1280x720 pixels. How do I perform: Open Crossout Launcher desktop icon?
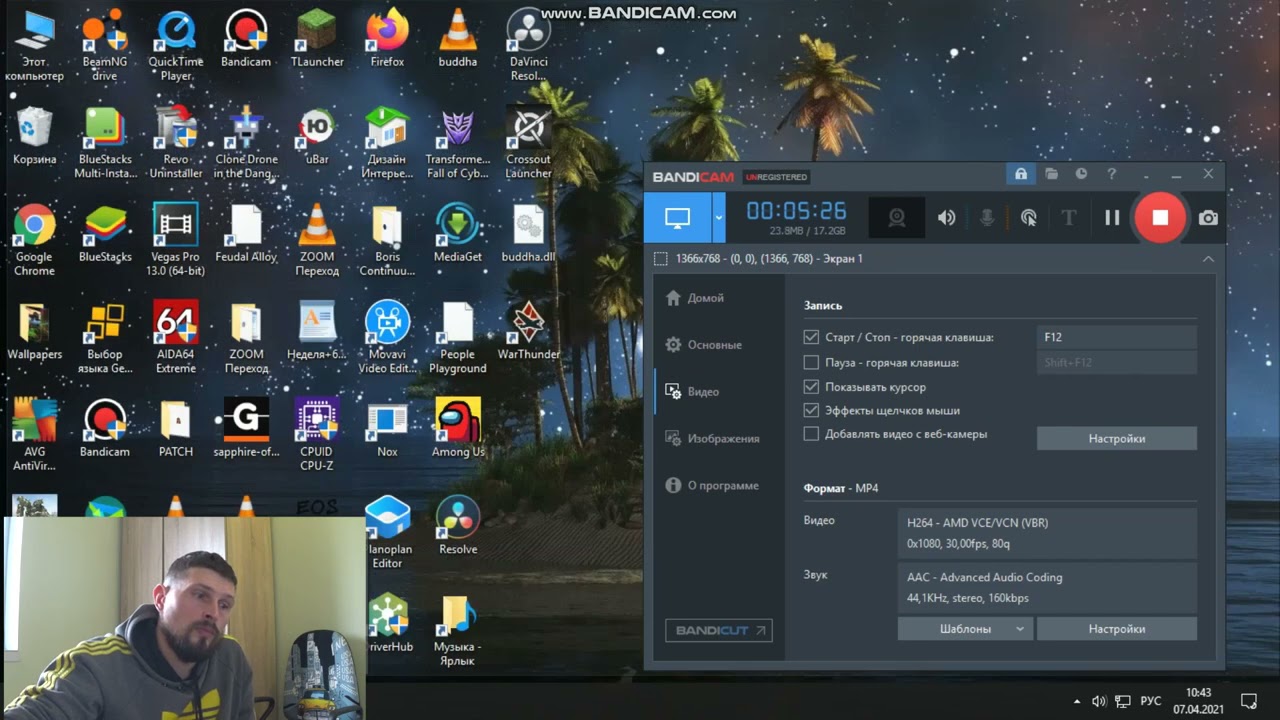(528, 142)
